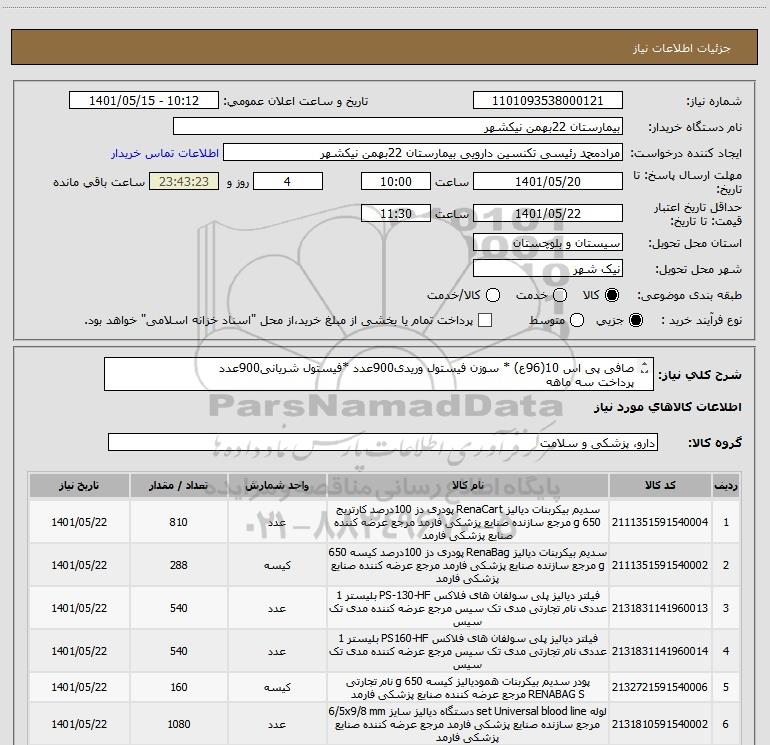Click quantity 1080 in row 6

[178, 724]
